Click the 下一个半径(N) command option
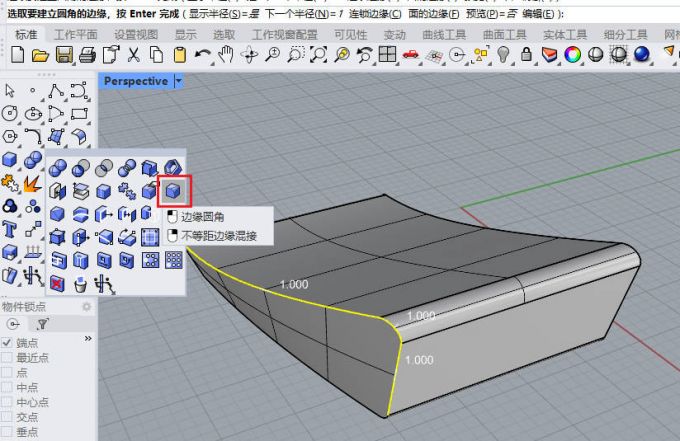 (x=304, y=14)
